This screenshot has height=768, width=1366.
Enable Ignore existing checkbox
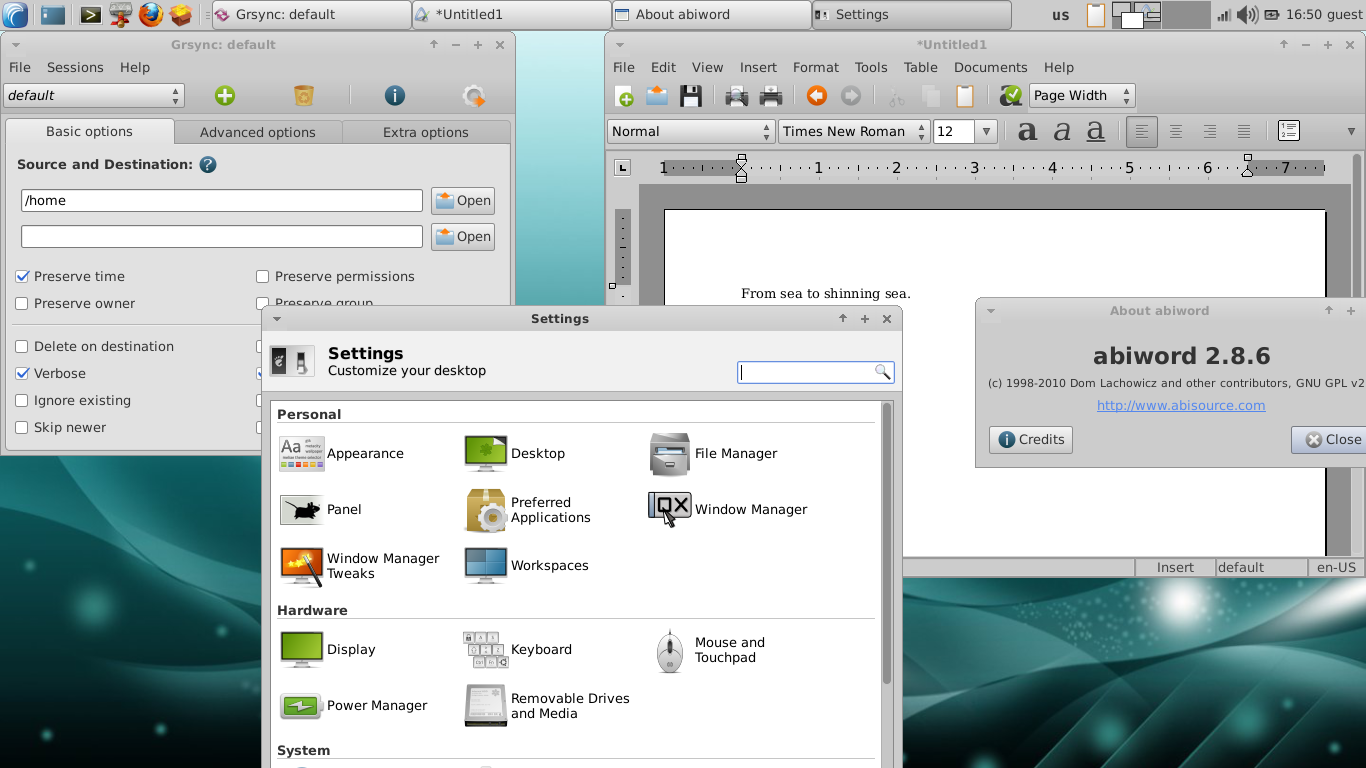coord(73,400)
